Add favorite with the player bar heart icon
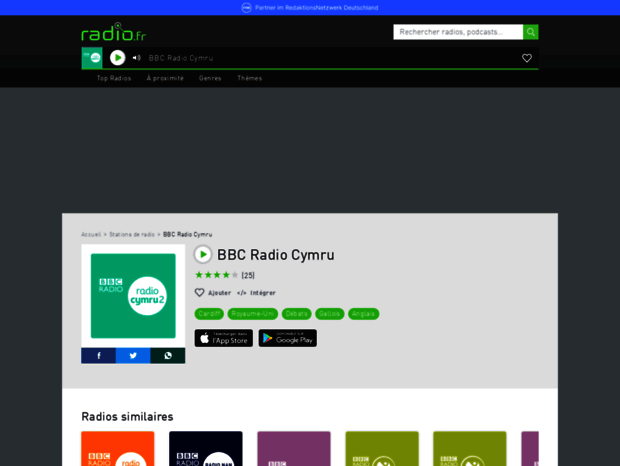Image resolution: width=620 pixels, height=466 pixels. 527,58
